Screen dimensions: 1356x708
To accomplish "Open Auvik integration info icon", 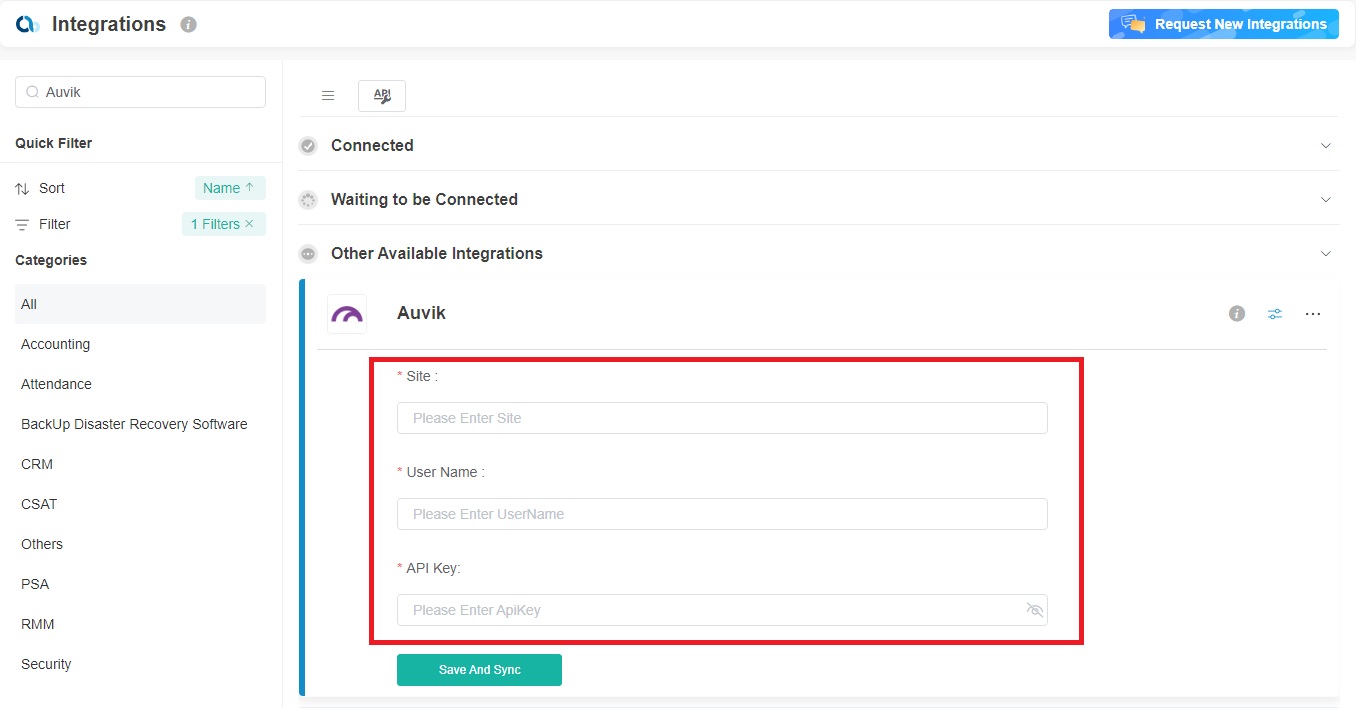I will tap(1237, 314).
